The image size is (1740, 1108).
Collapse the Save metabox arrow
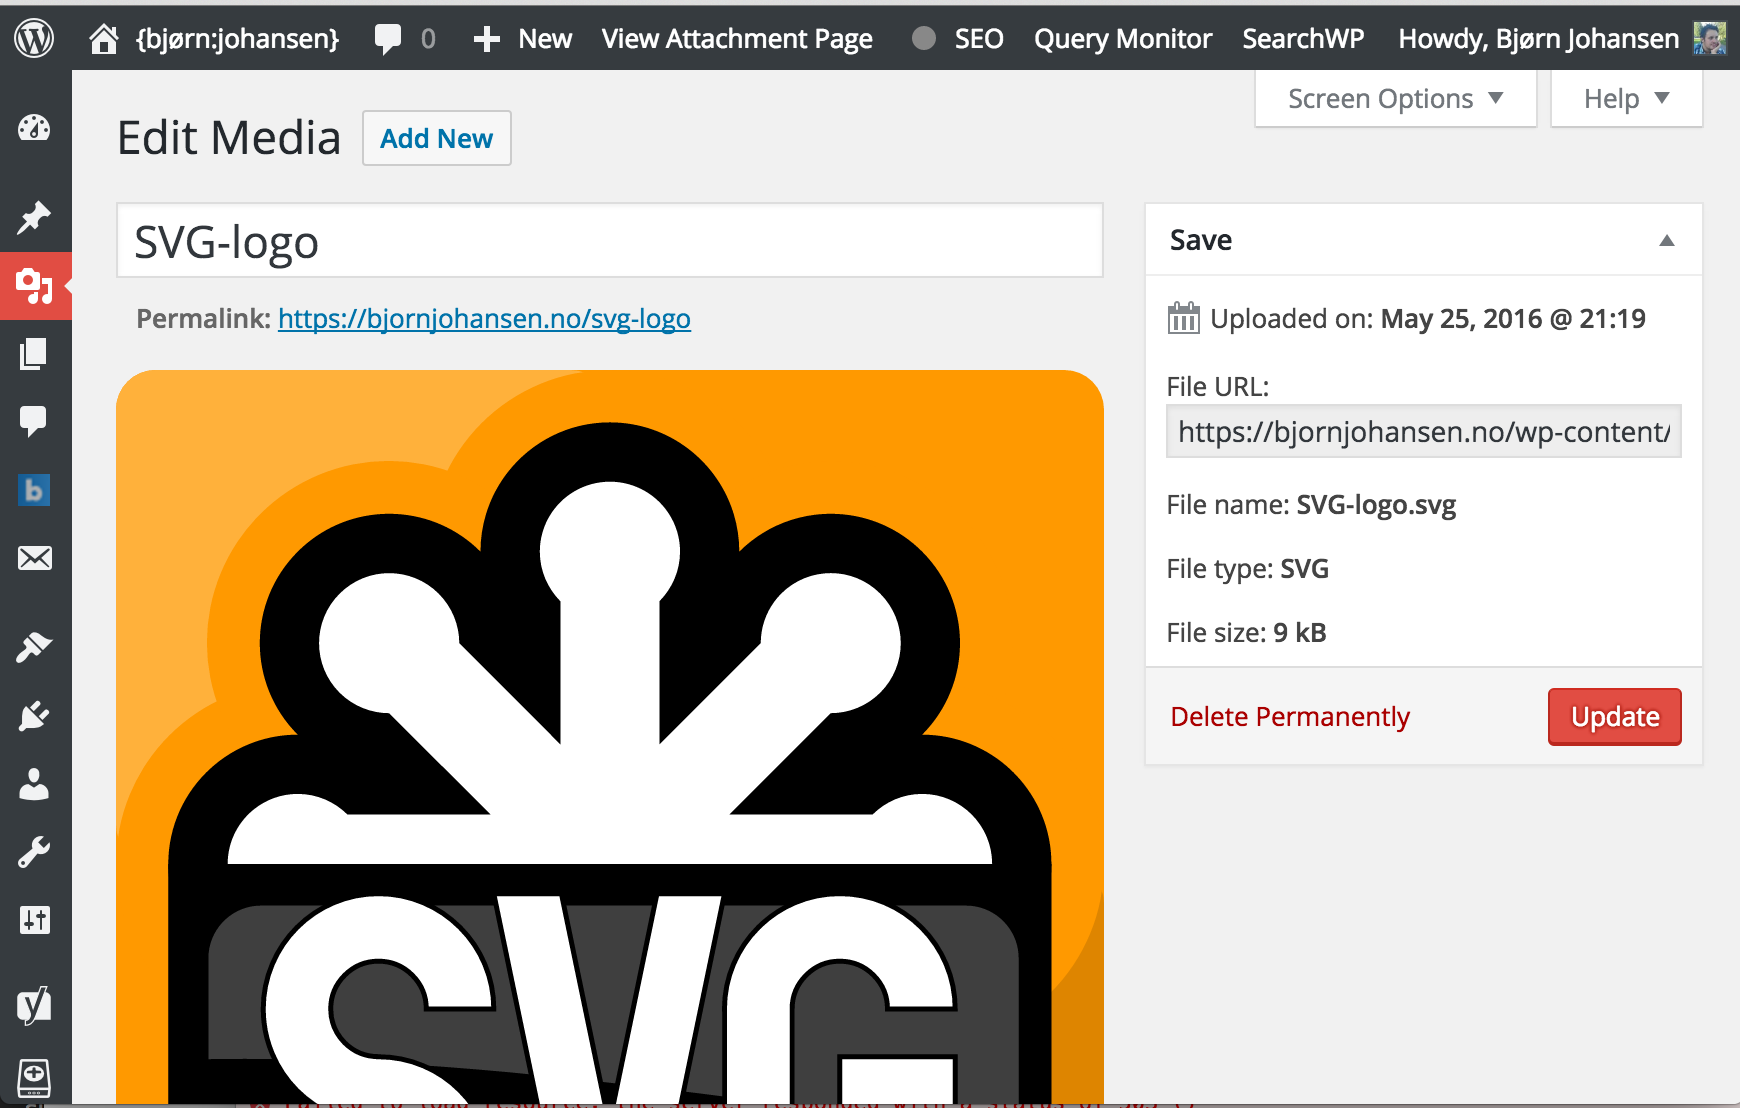point(1667,240)
